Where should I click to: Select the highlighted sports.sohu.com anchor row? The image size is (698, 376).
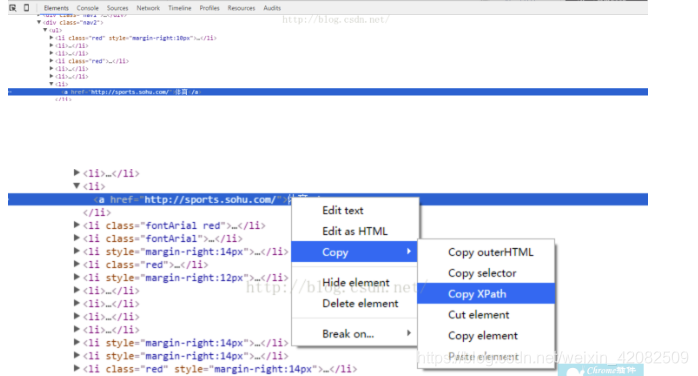pyautogui.click(x=328, y=199)
